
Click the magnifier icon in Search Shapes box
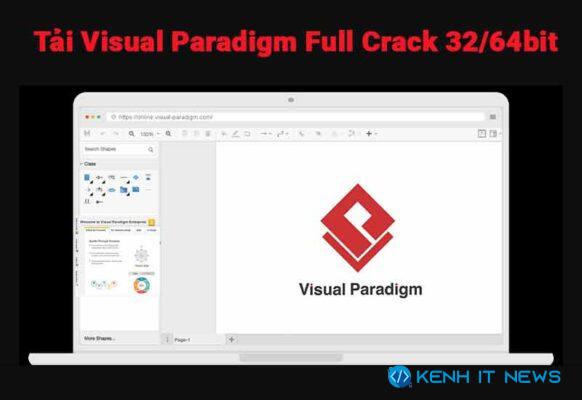click(151, 150)
